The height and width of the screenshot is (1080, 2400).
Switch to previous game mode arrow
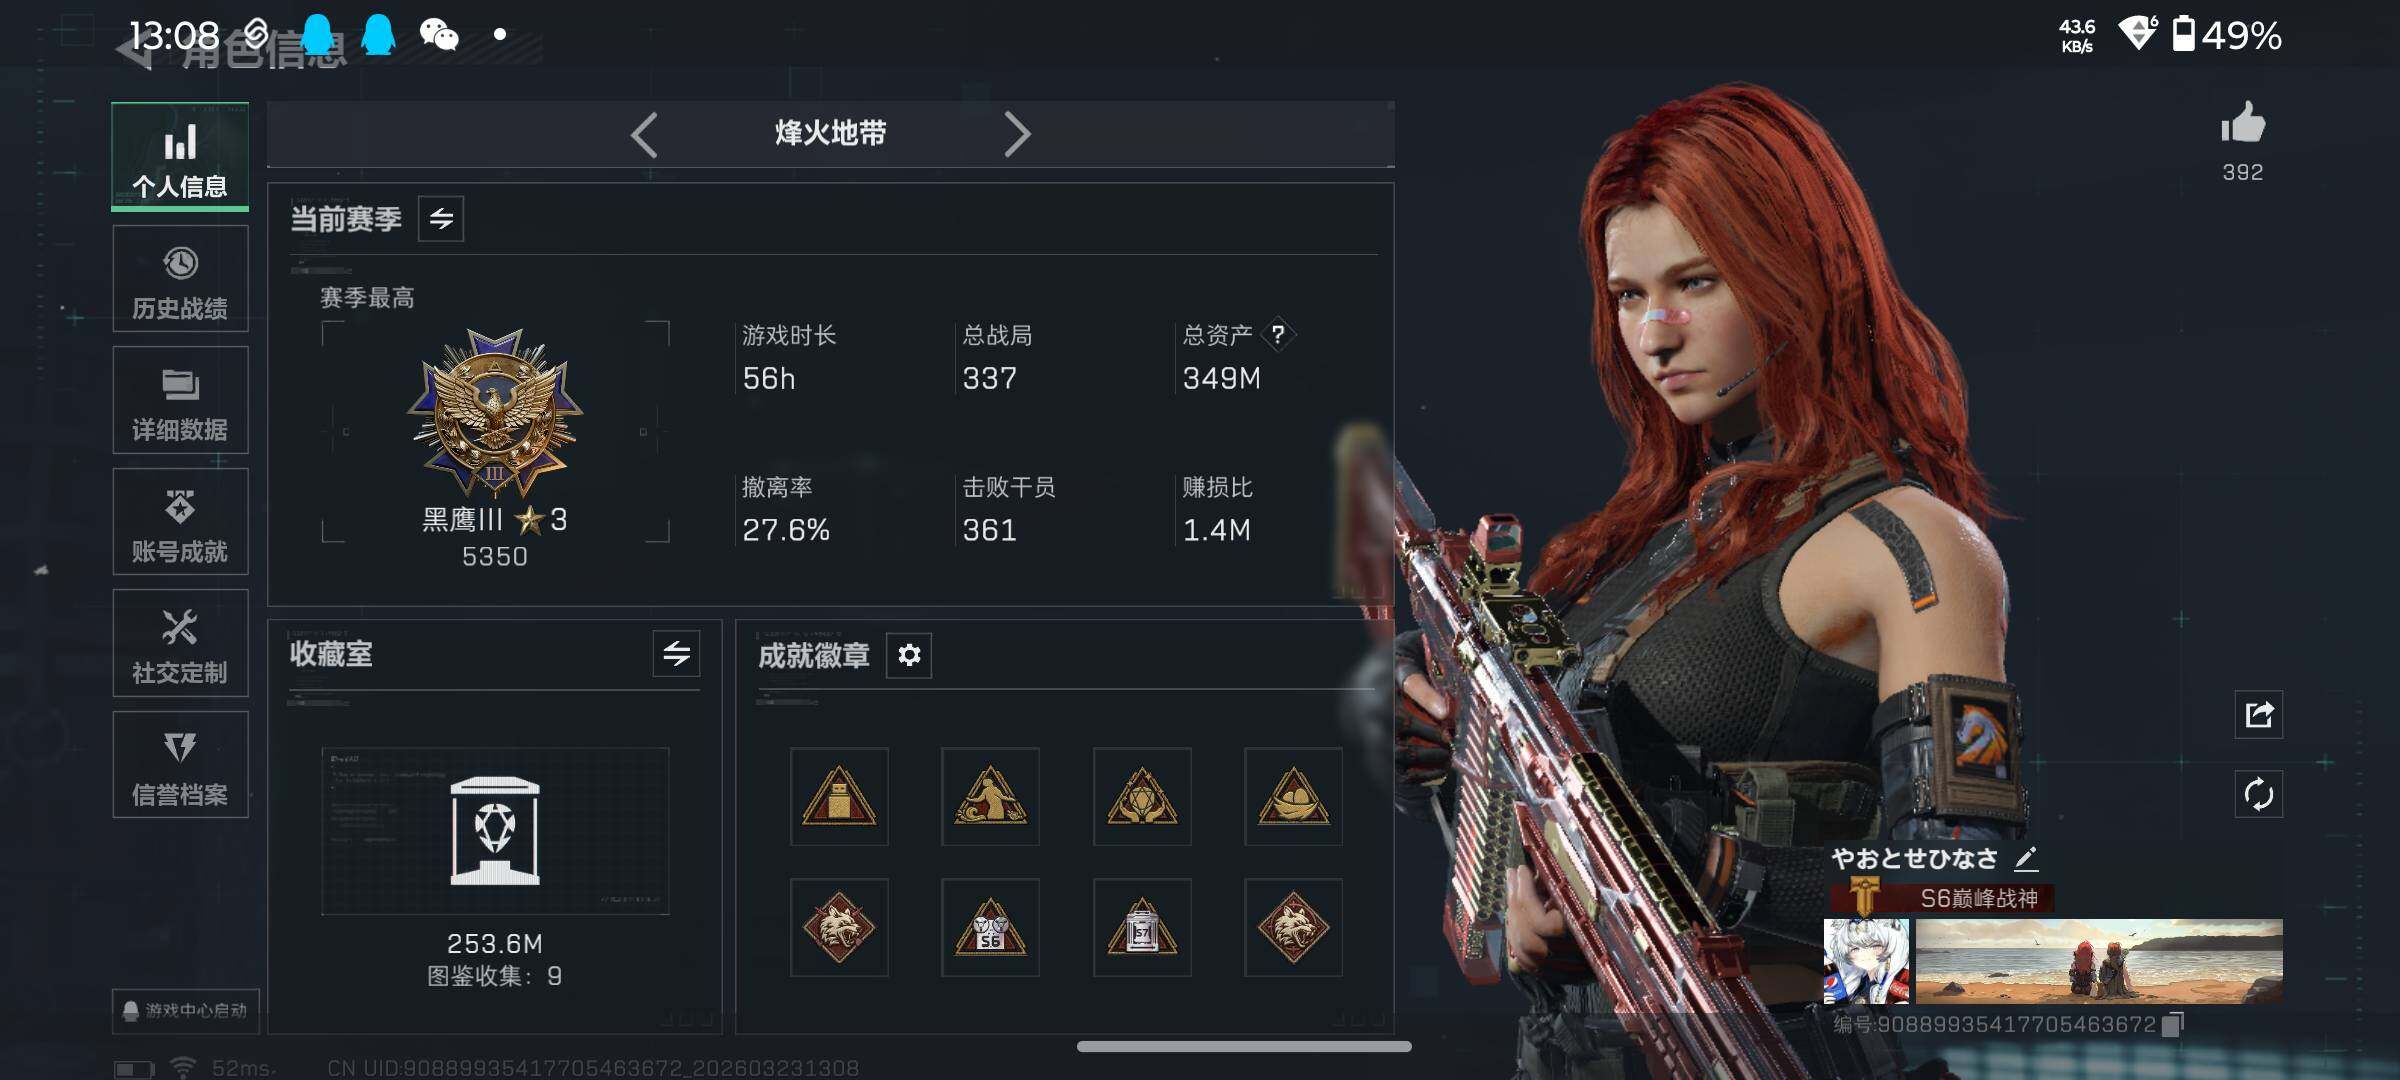tap(645, 135)
